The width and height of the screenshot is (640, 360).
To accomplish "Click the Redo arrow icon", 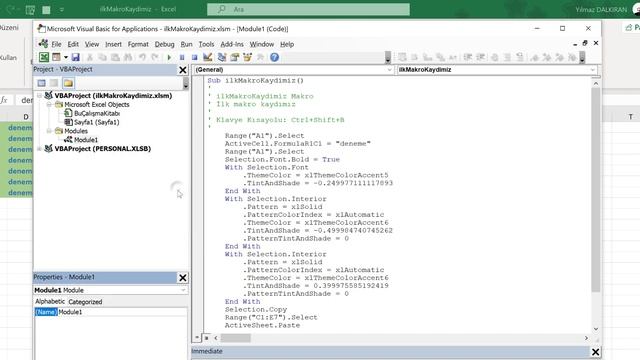I will click(155, 58).
